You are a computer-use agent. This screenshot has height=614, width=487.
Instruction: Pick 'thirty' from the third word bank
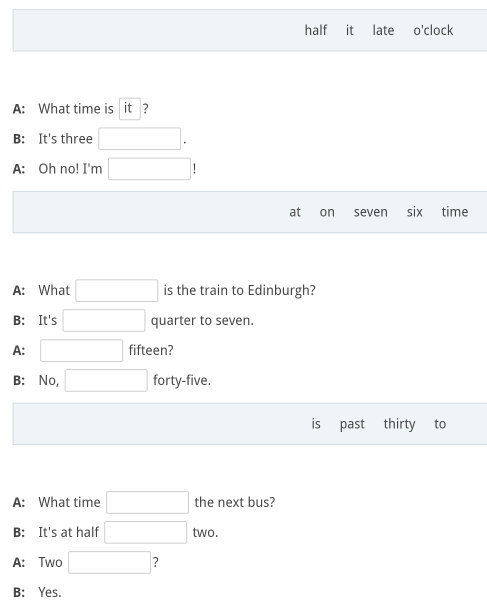[x=399, y=424]
